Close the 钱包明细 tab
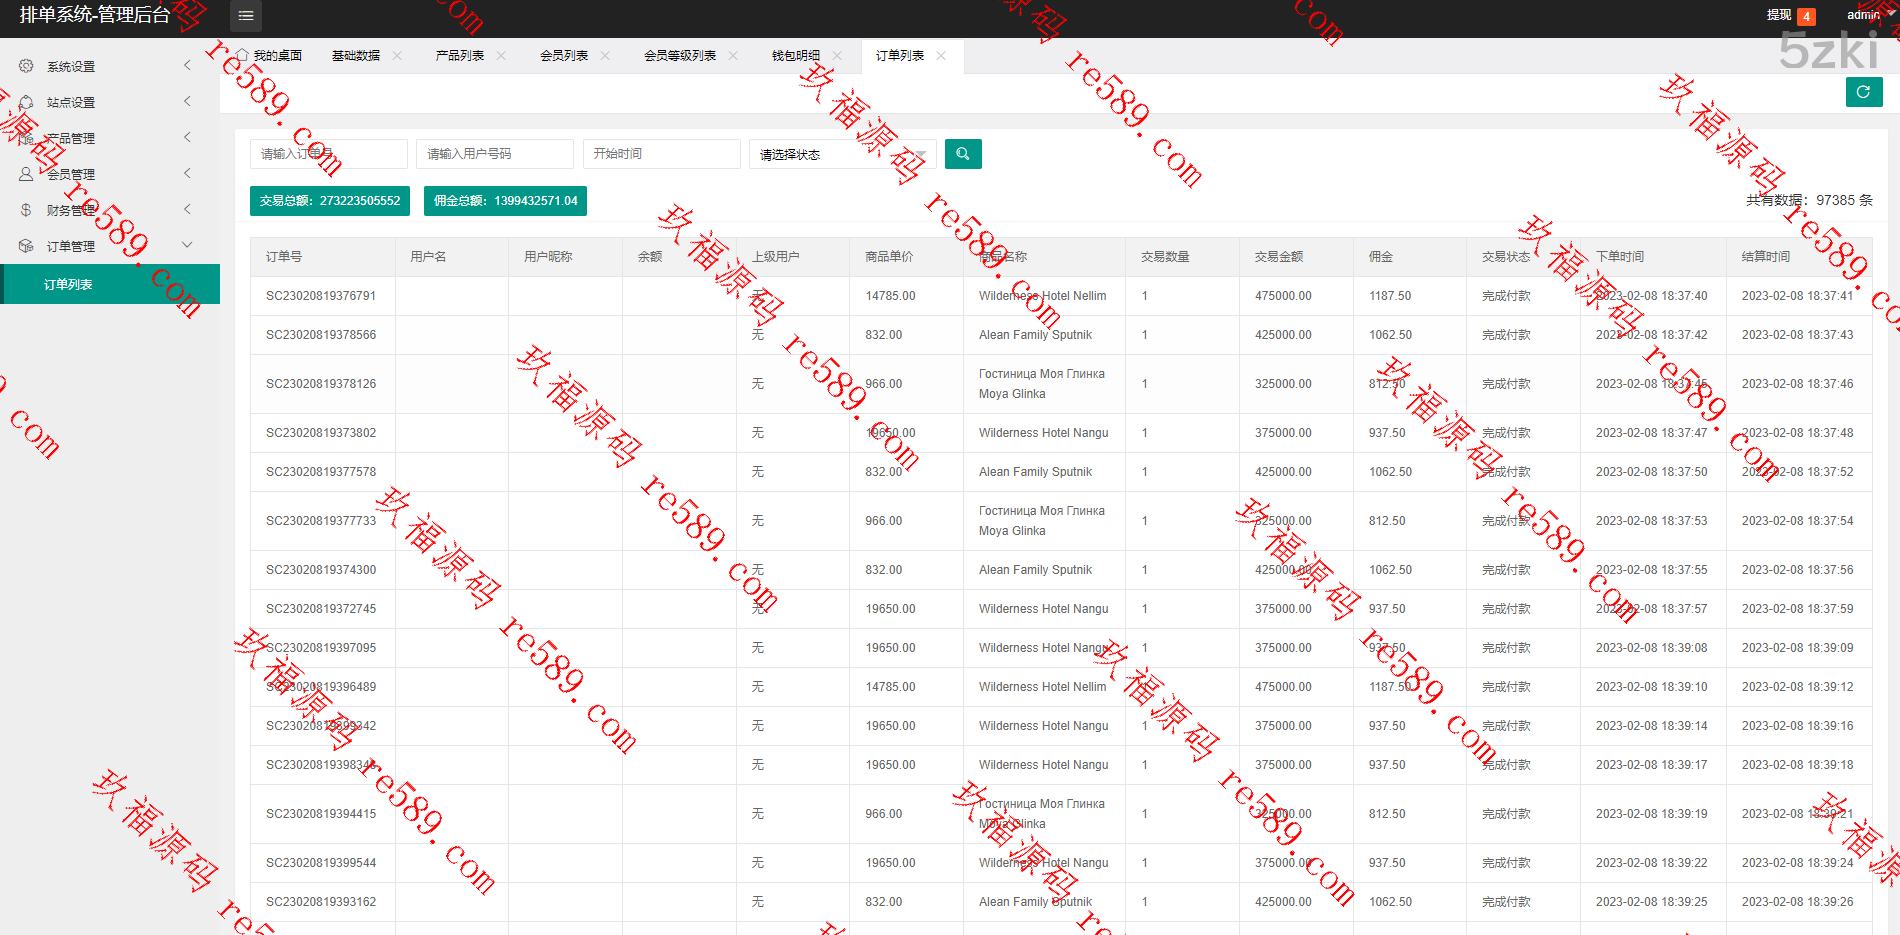The width and height of the screenshot is (1900, 935). [x=837, y=56]
